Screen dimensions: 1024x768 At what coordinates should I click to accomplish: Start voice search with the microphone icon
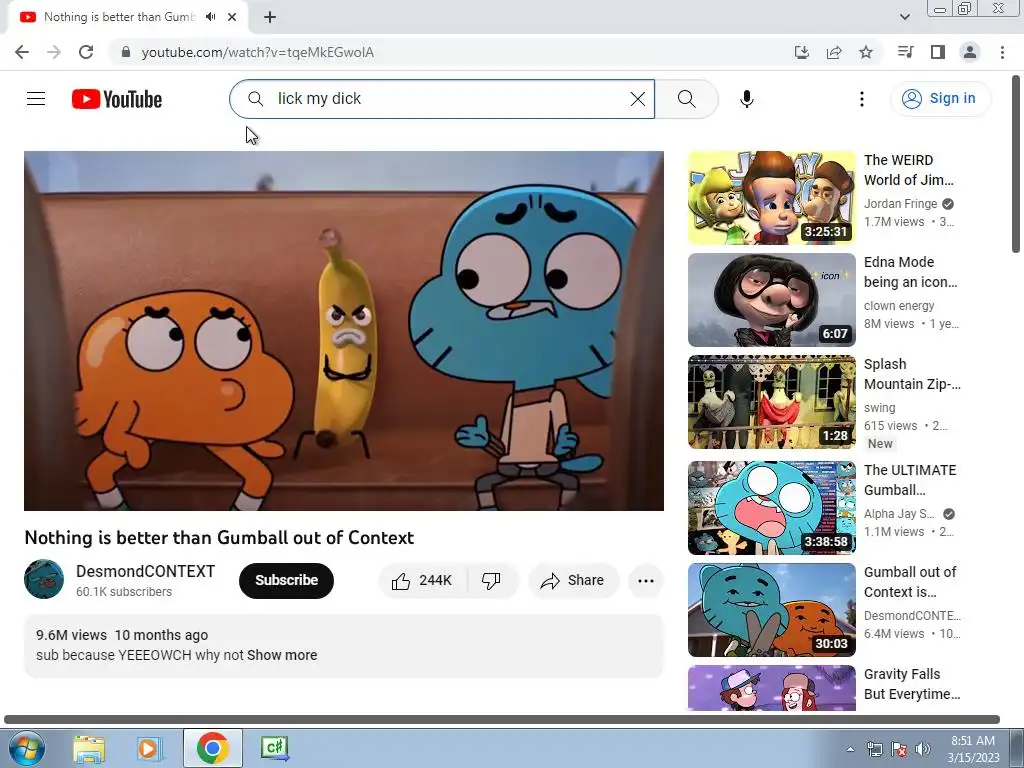746,99
